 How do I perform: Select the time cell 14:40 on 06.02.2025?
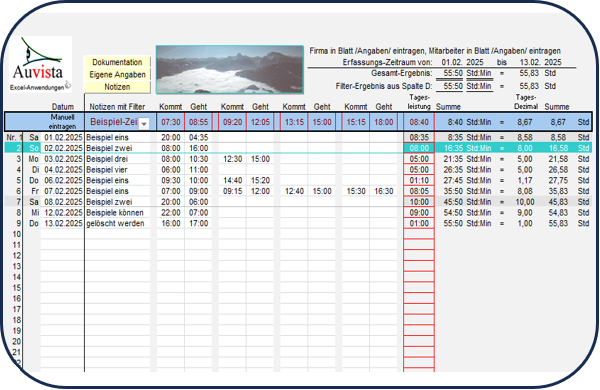pyautogui.click(x=232, y=180)
